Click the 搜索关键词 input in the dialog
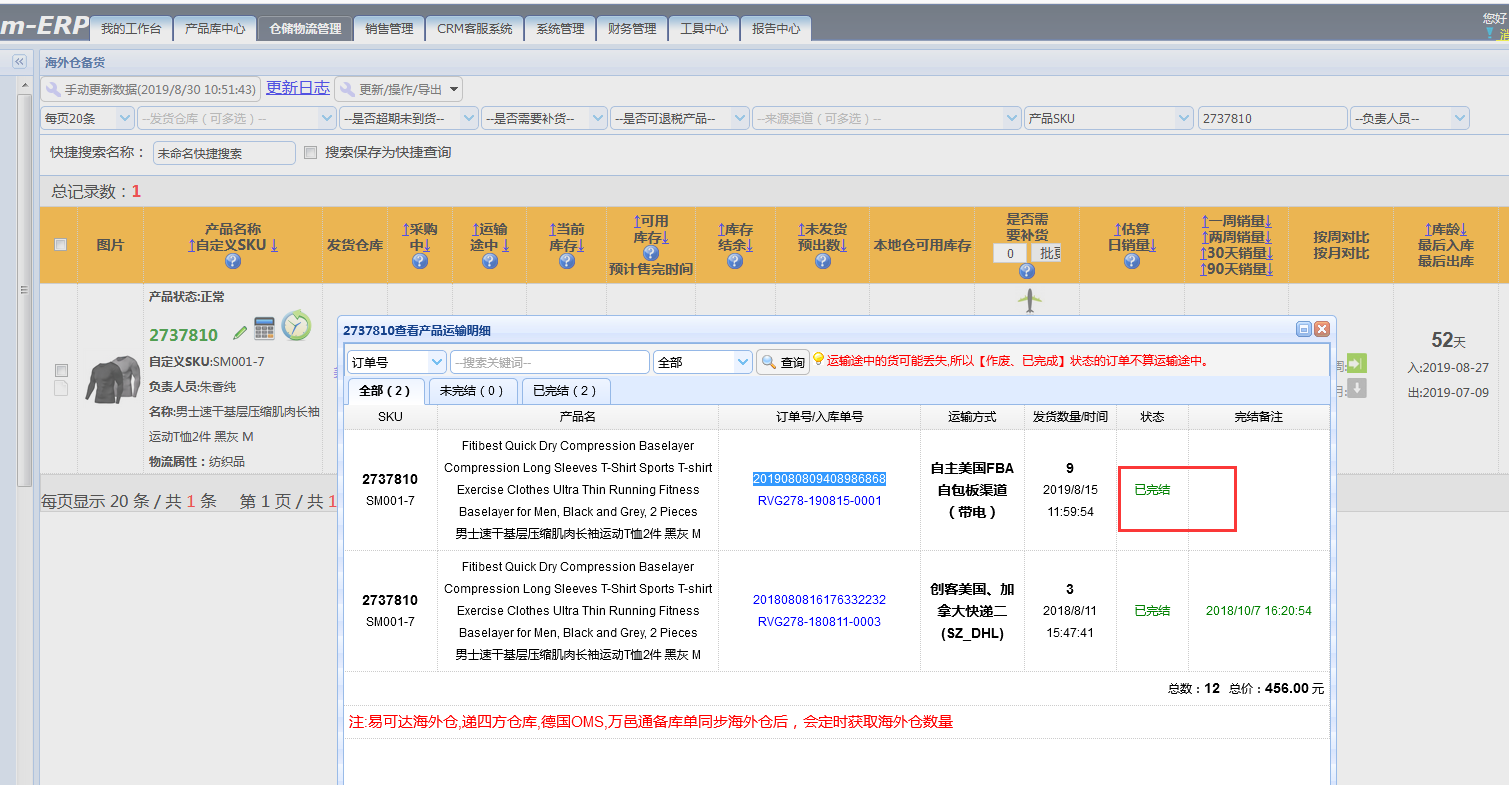The width and height of the screenshot is (1509, 785). (550, 362)
